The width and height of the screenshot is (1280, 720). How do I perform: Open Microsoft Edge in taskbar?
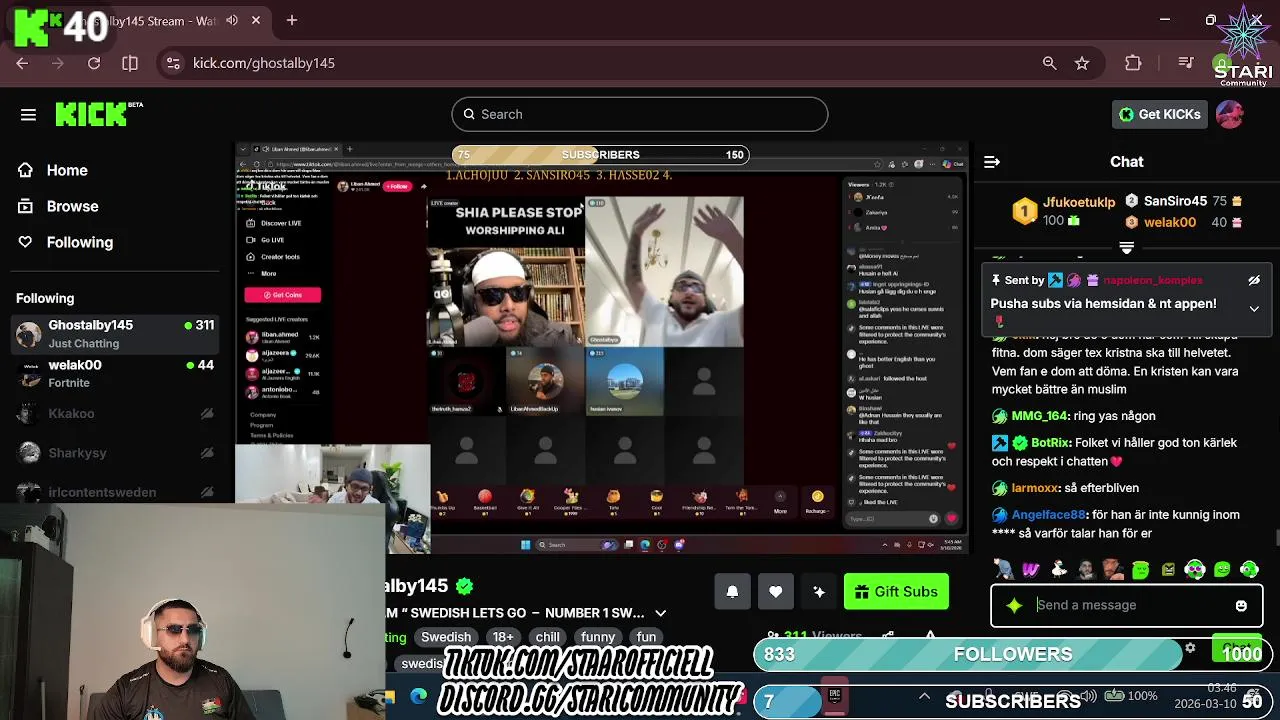[418, 696]
